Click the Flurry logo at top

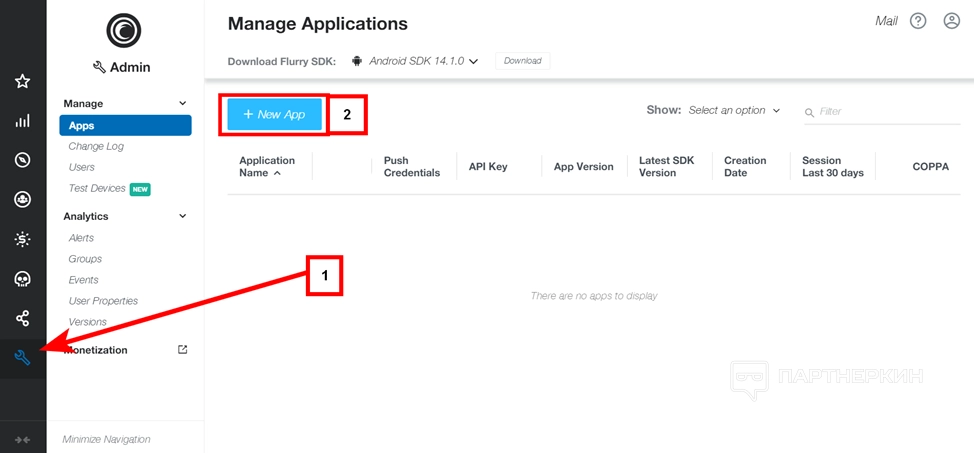pos(125,29)
